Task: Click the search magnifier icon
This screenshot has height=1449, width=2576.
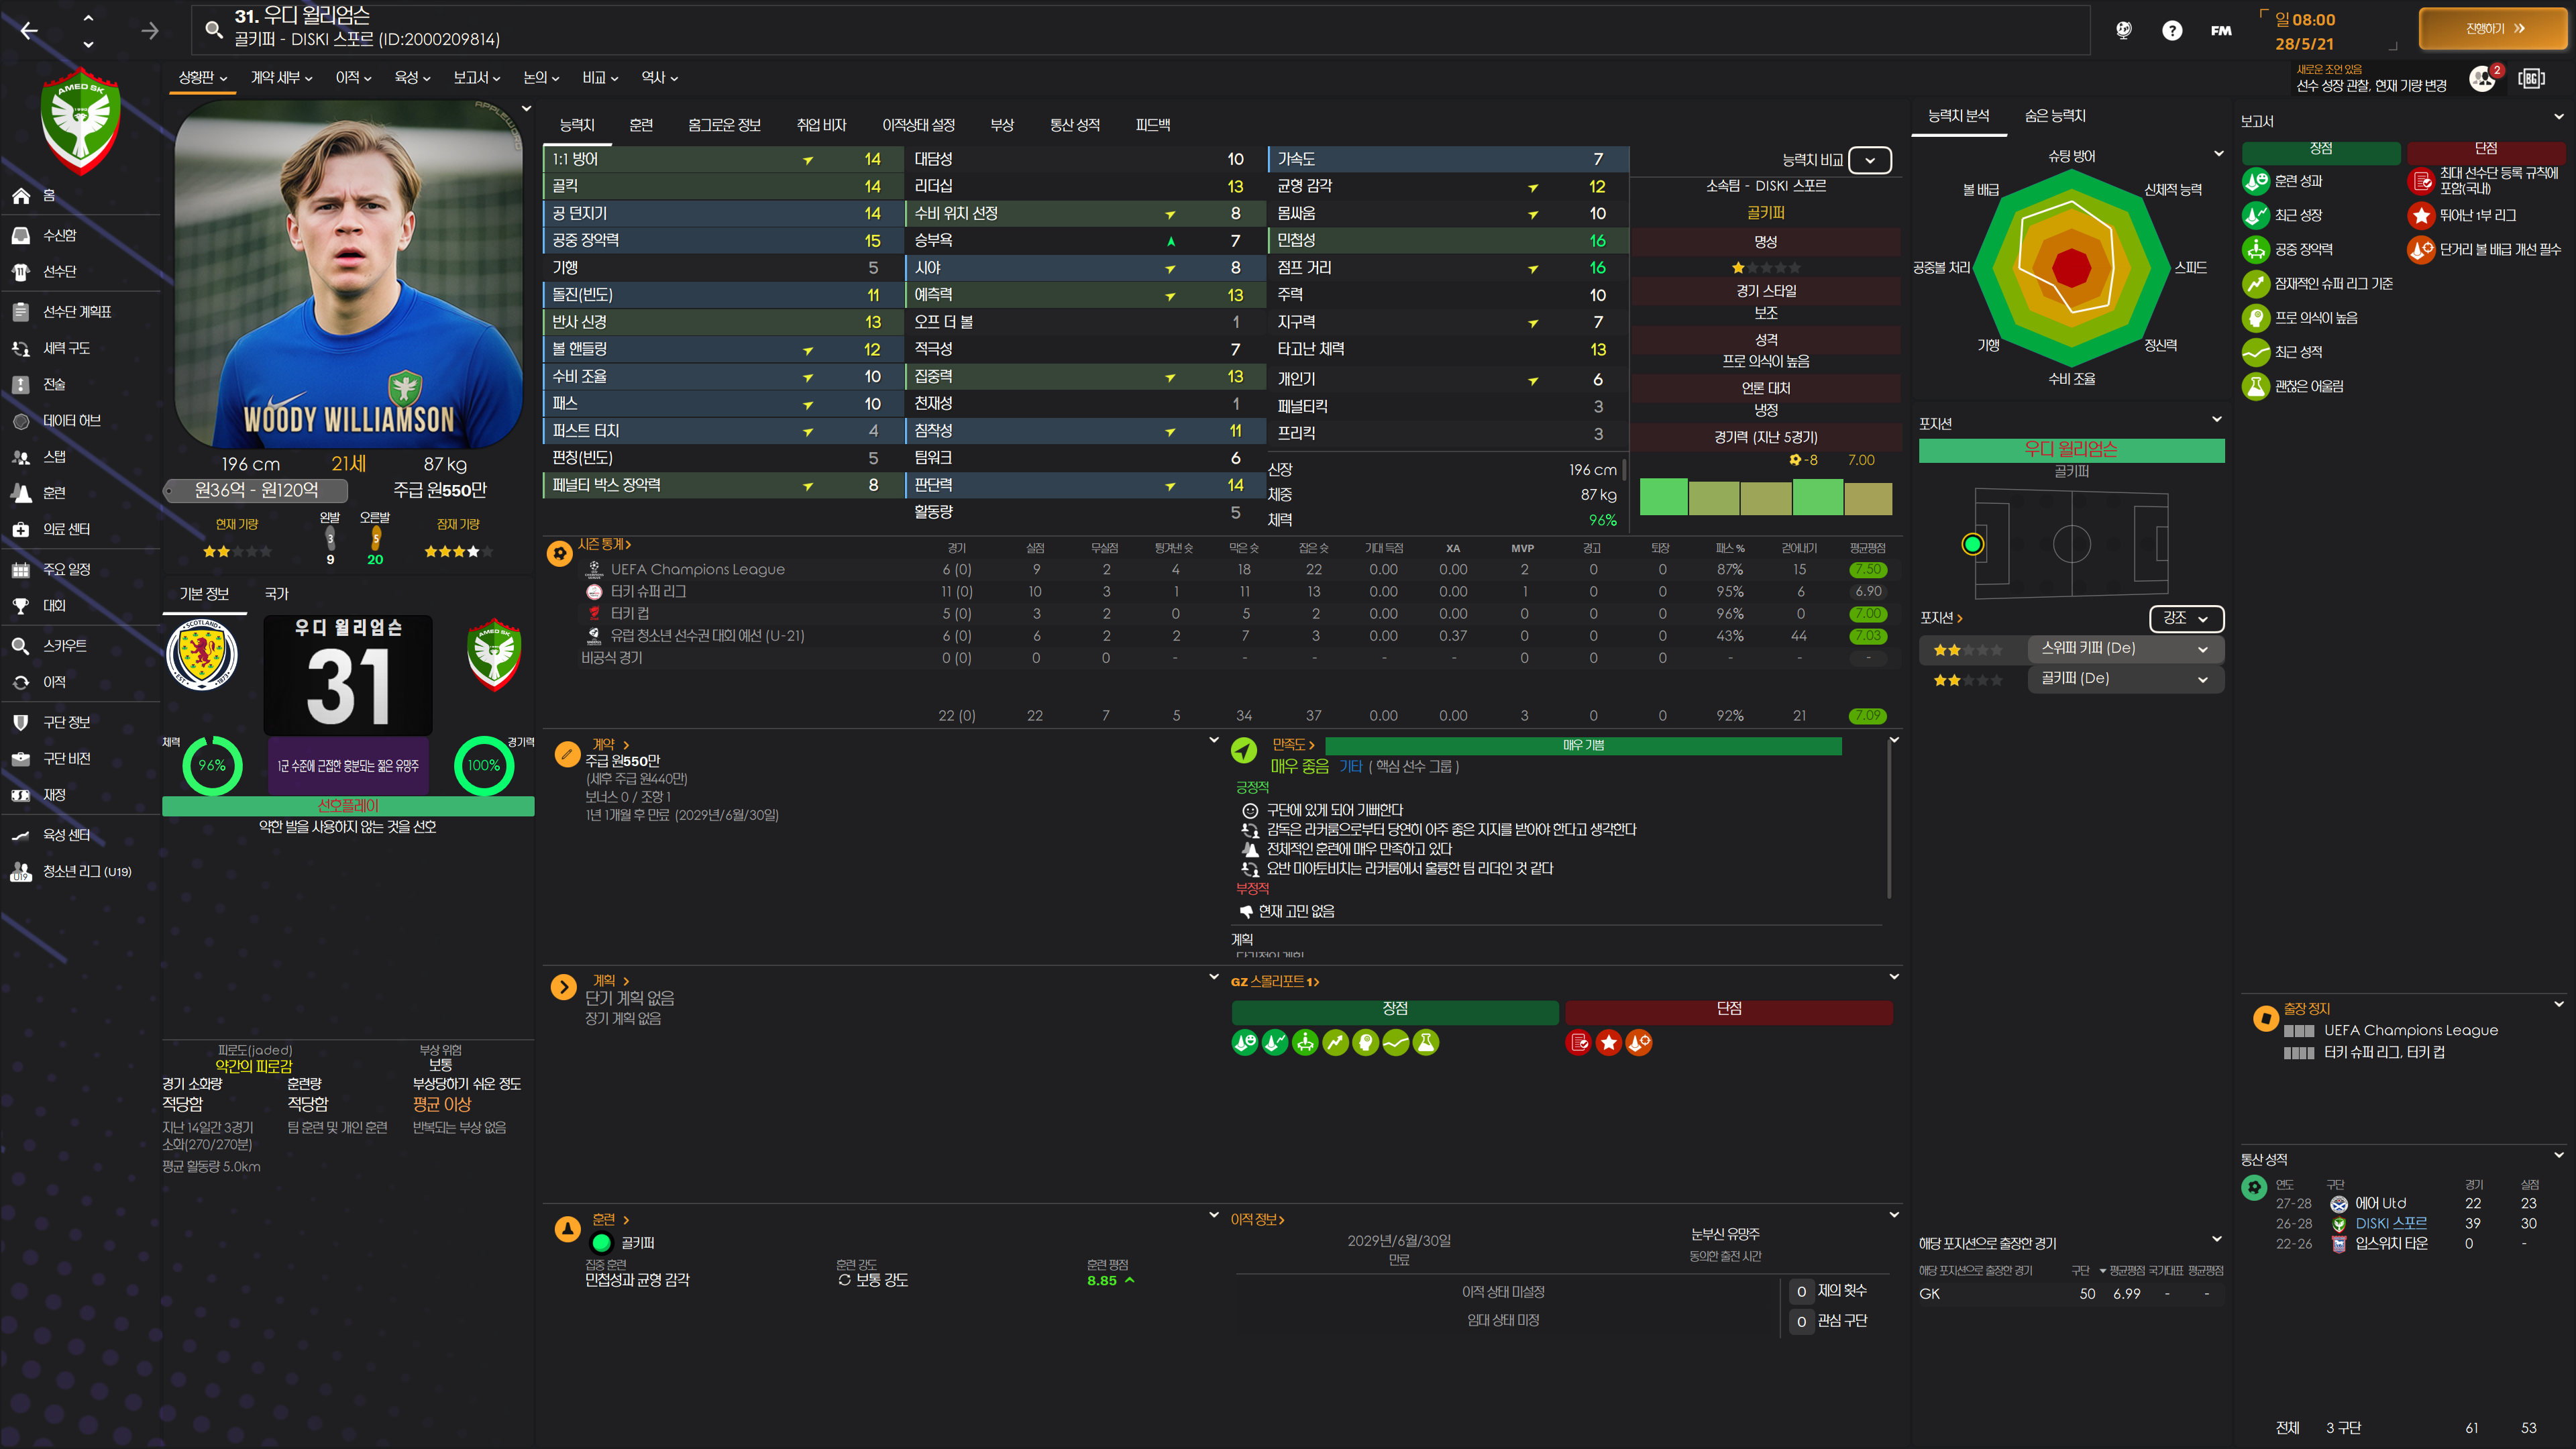Action: click(213, 29)
